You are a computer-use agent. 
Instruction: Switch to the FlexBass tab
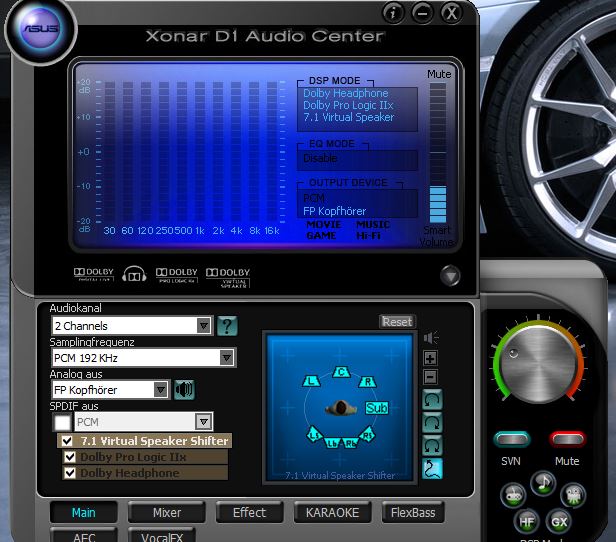coord(413,513)
